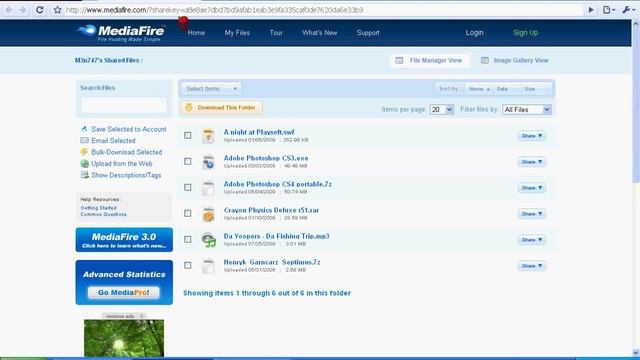The image size is (640, 360).
Task: Reload the page with refresh icon
Action: pyautogui.click(x=40, y=10)
